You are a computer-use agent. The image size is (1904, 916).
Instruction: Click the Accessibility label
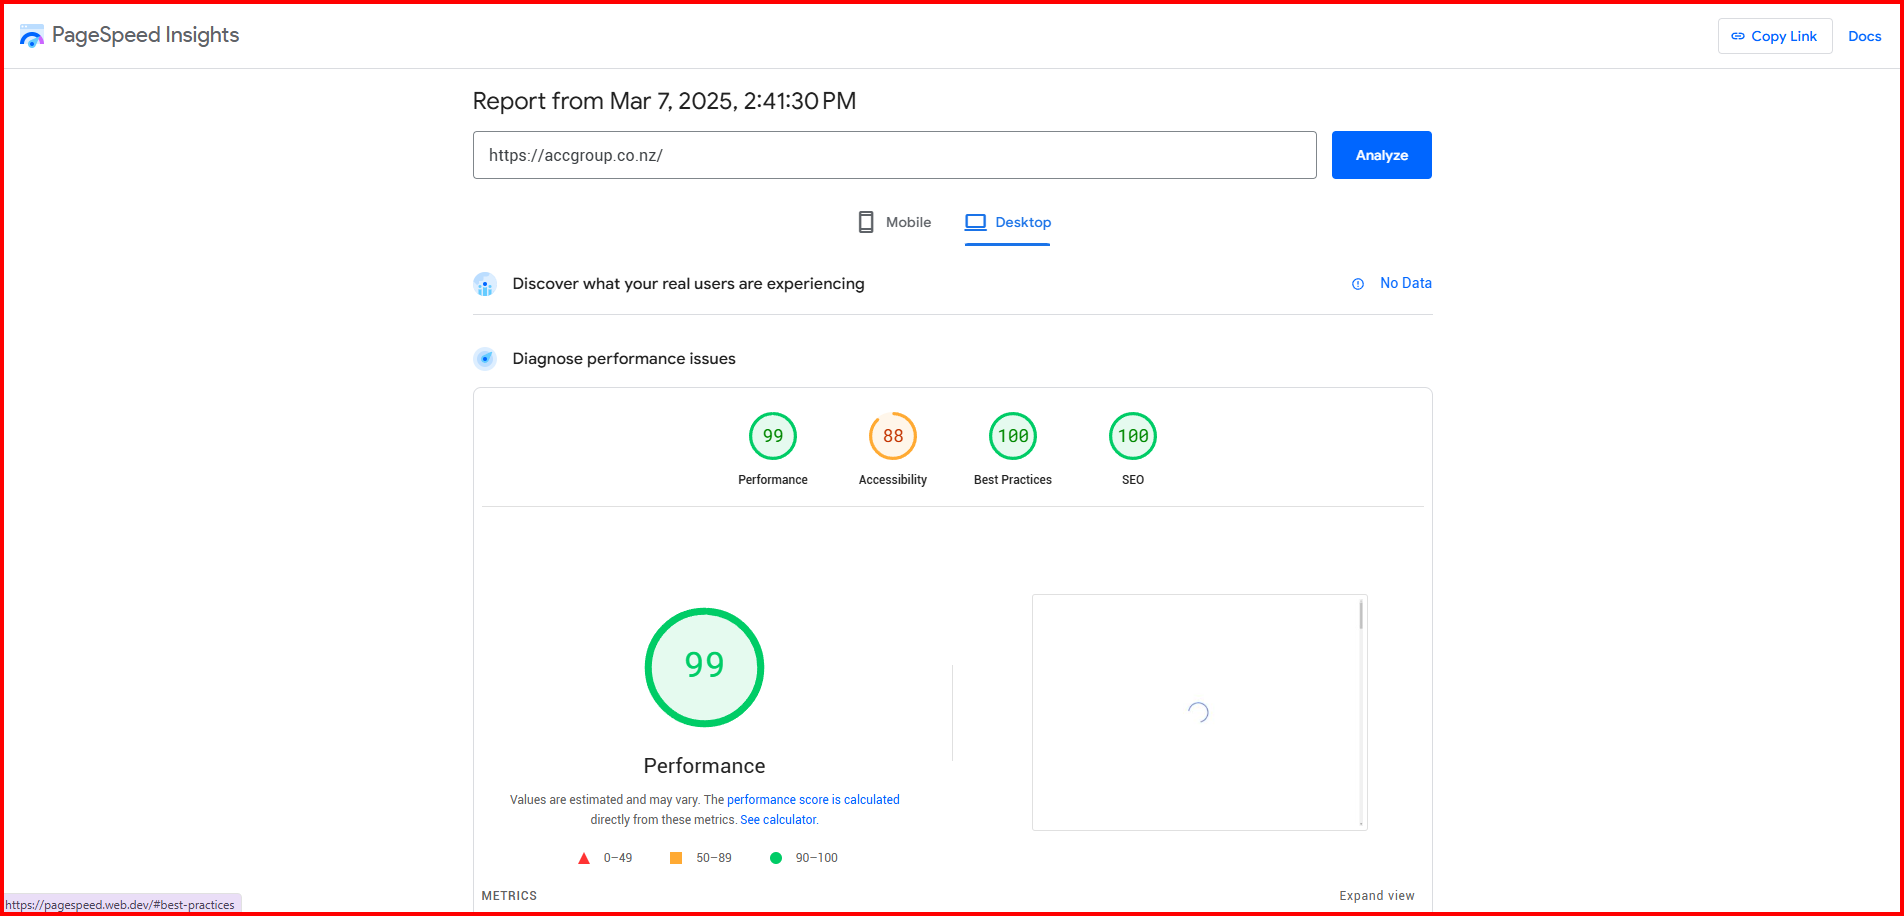(x=893, y=480)
